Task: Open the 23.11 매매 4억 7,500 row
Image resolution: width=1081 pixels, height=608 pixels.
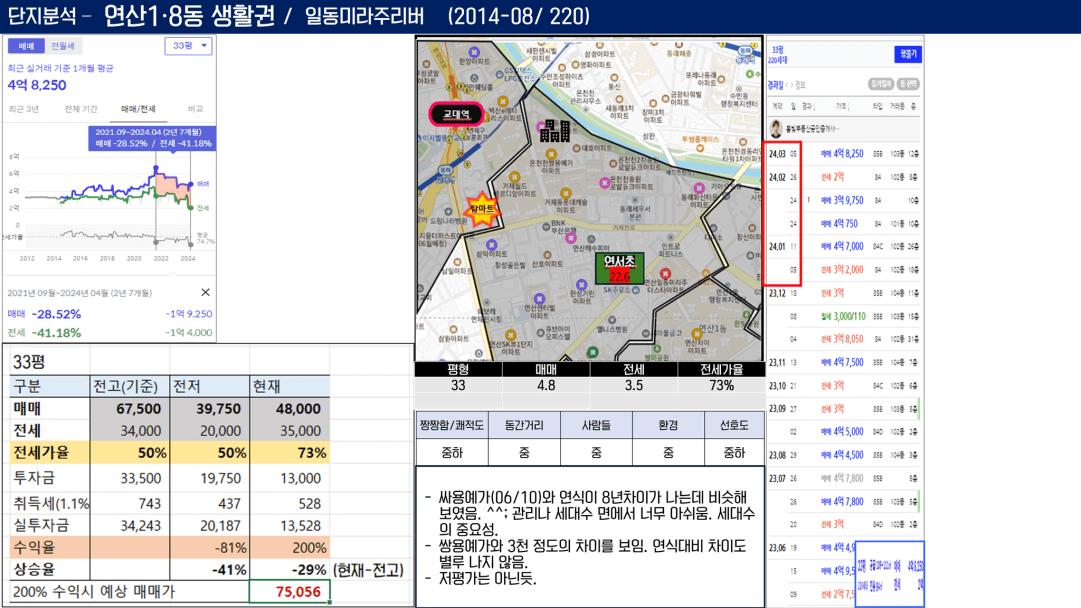Action: (844, 362)
